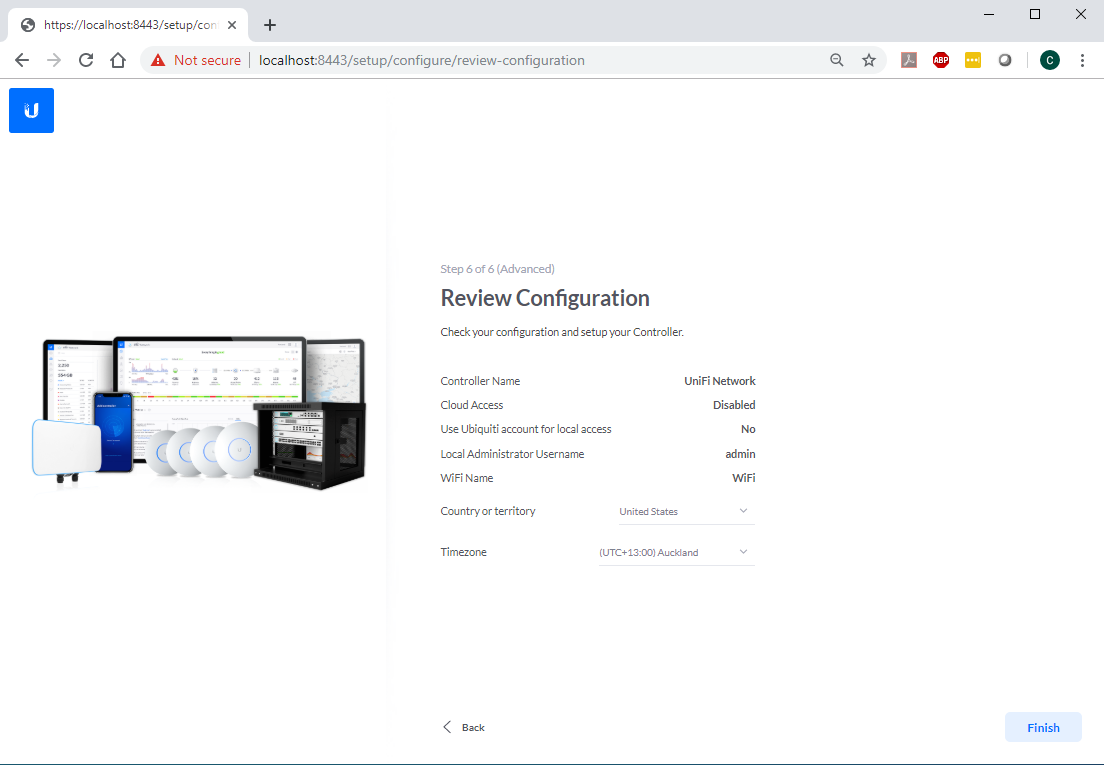Maximize the browser window
Image resolution: width=1104 pixels, height=765 pixels.
pos(1034,14)
